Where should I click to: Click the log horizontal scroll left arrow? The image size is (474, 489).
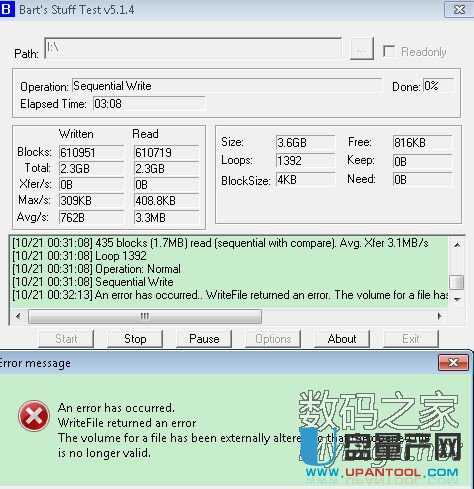coord(19,316)
